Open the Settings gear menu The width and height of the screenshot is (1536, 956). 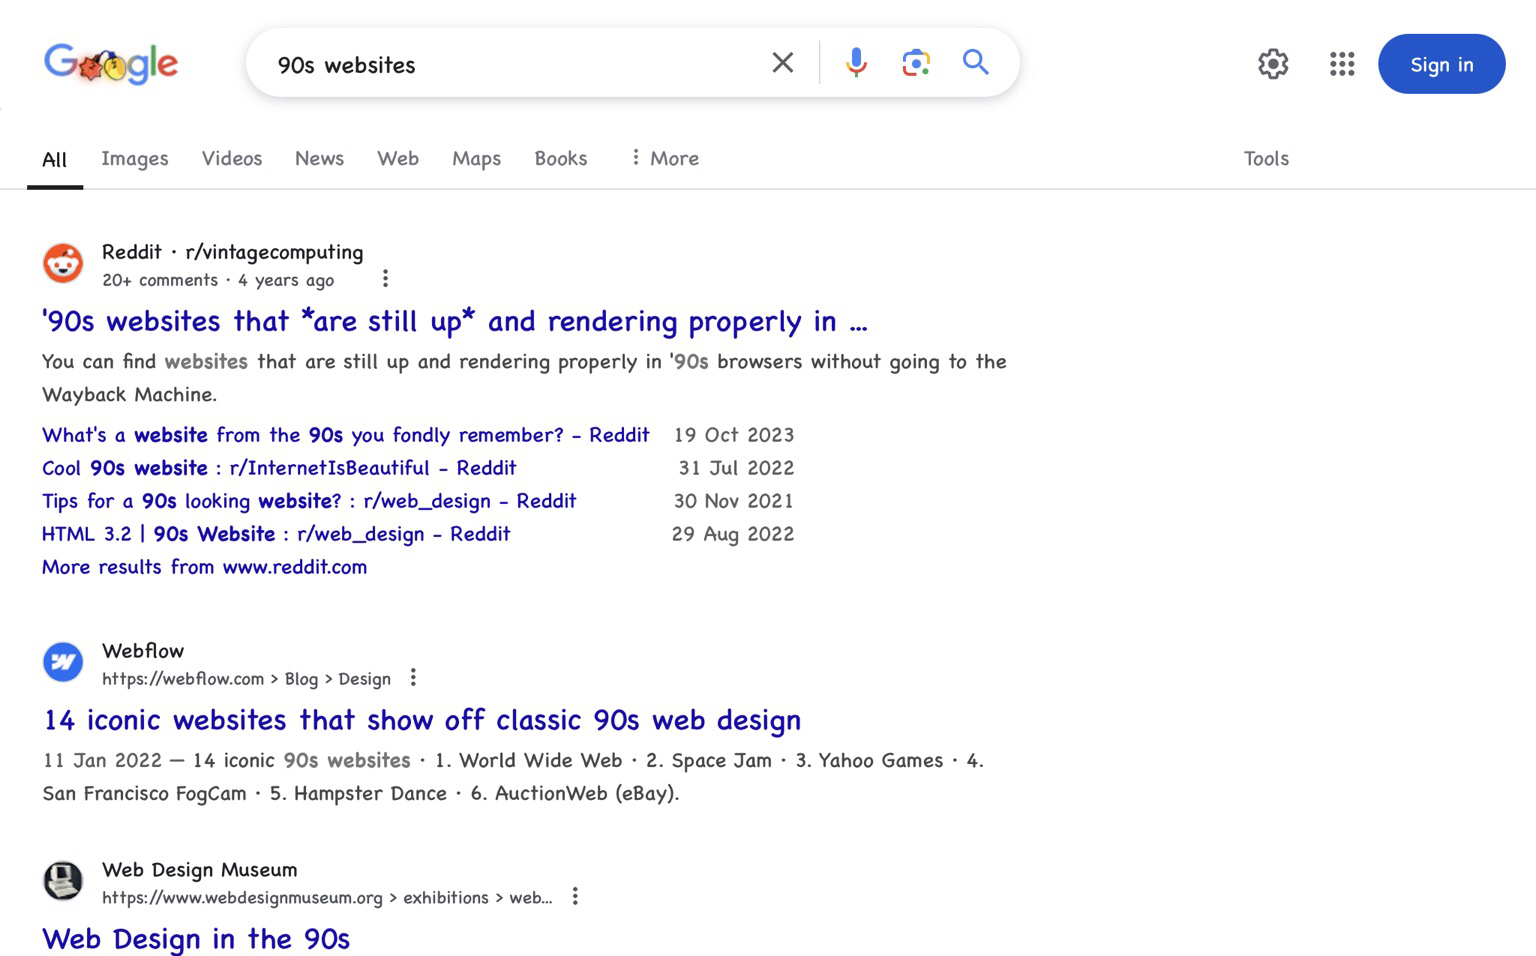click(1273, 64)
